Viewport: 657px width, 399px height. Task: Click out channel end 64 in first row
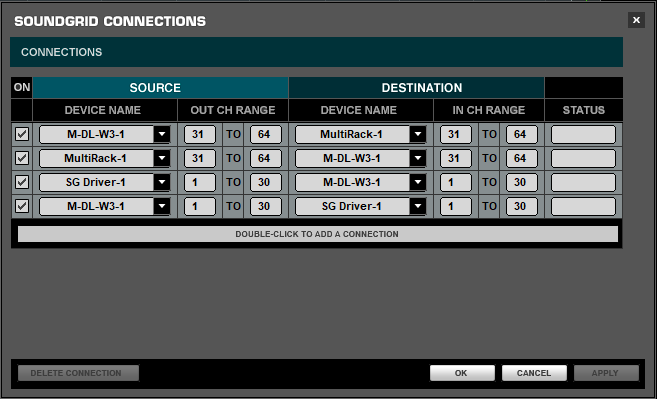click(x=266, y=135)
